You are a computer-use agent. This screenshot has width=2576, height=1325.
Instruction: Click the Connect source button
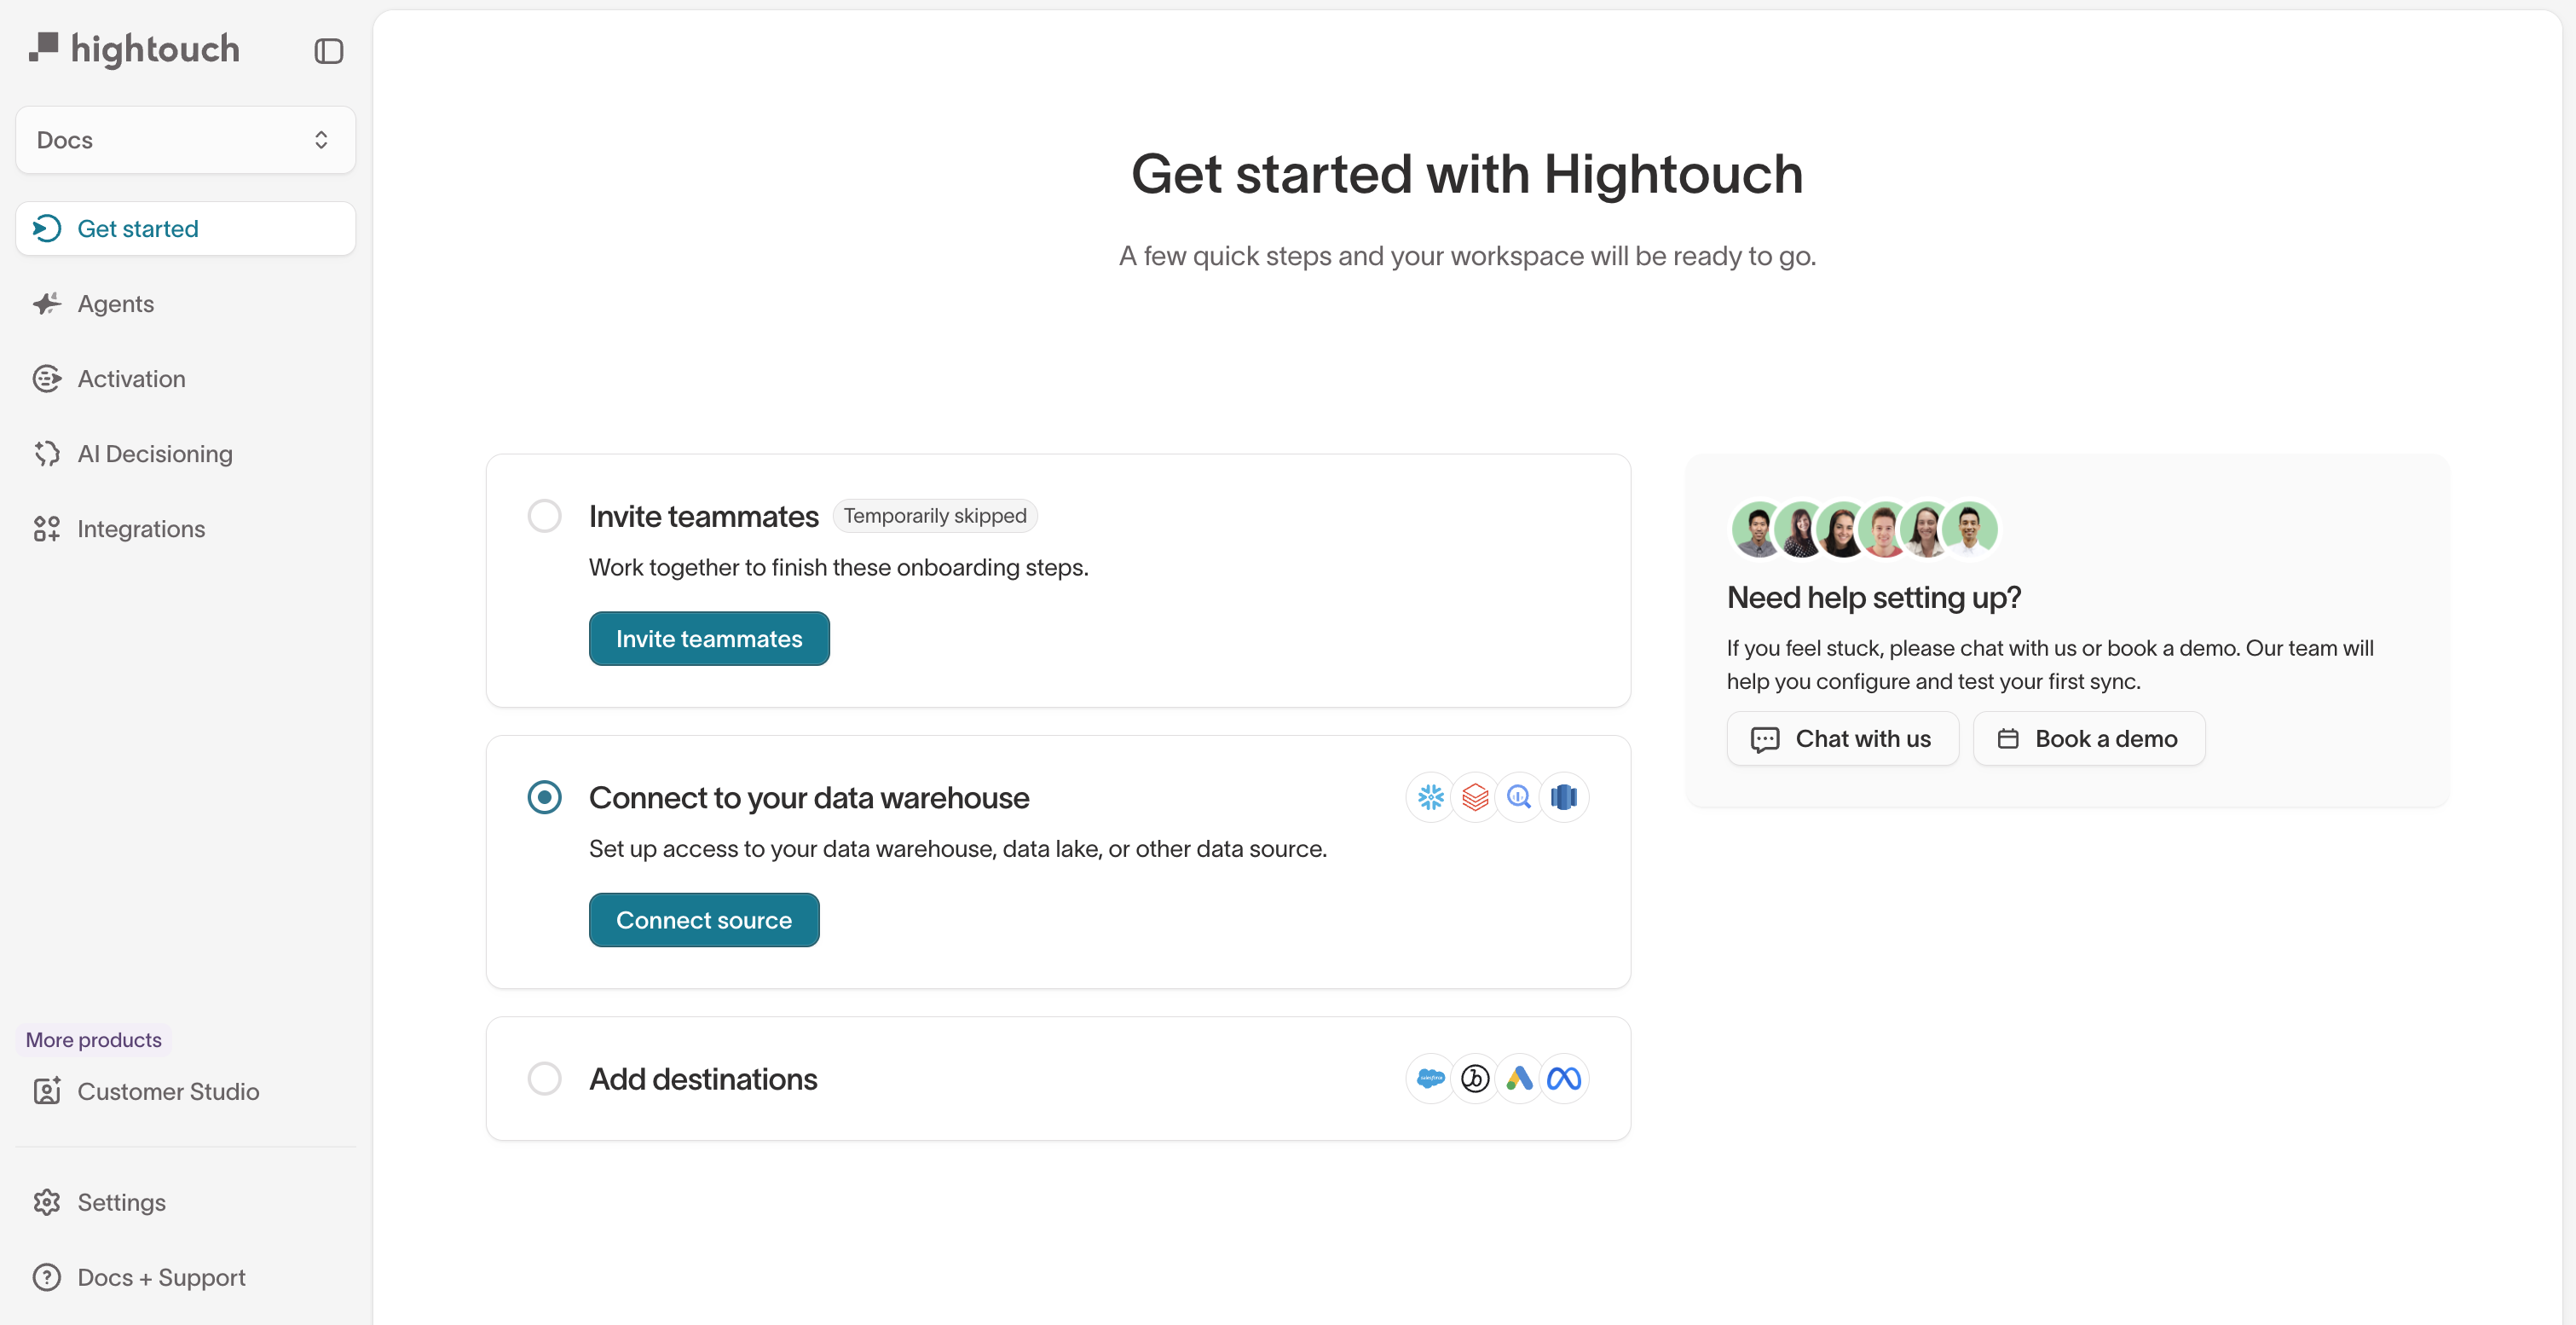pos(703,919)
